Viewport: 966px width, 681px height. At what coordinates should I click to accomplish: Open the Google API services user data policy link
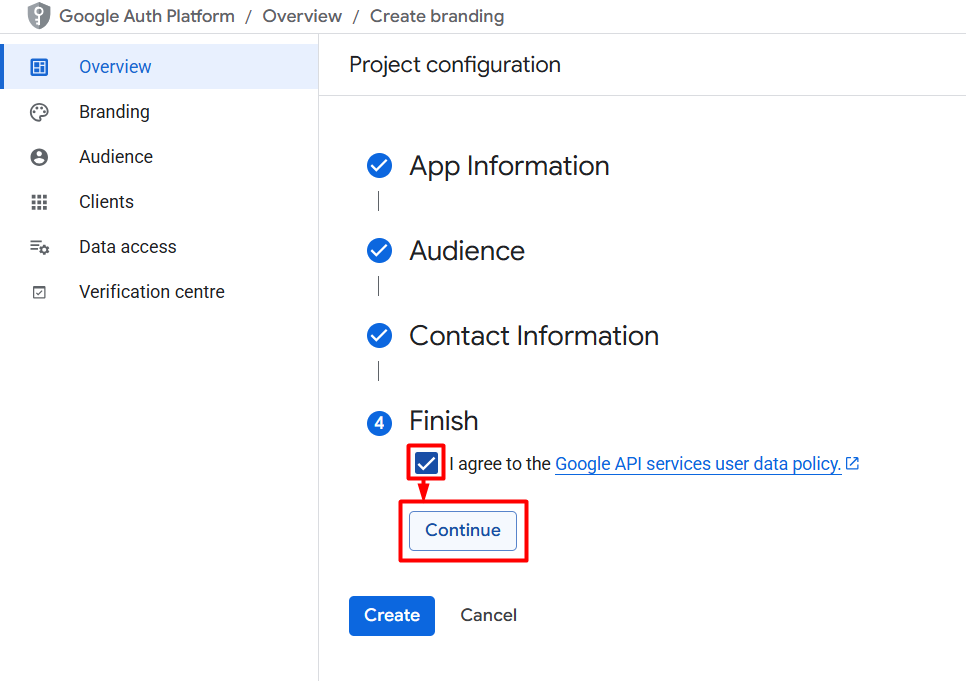click(x=698, y=463)
